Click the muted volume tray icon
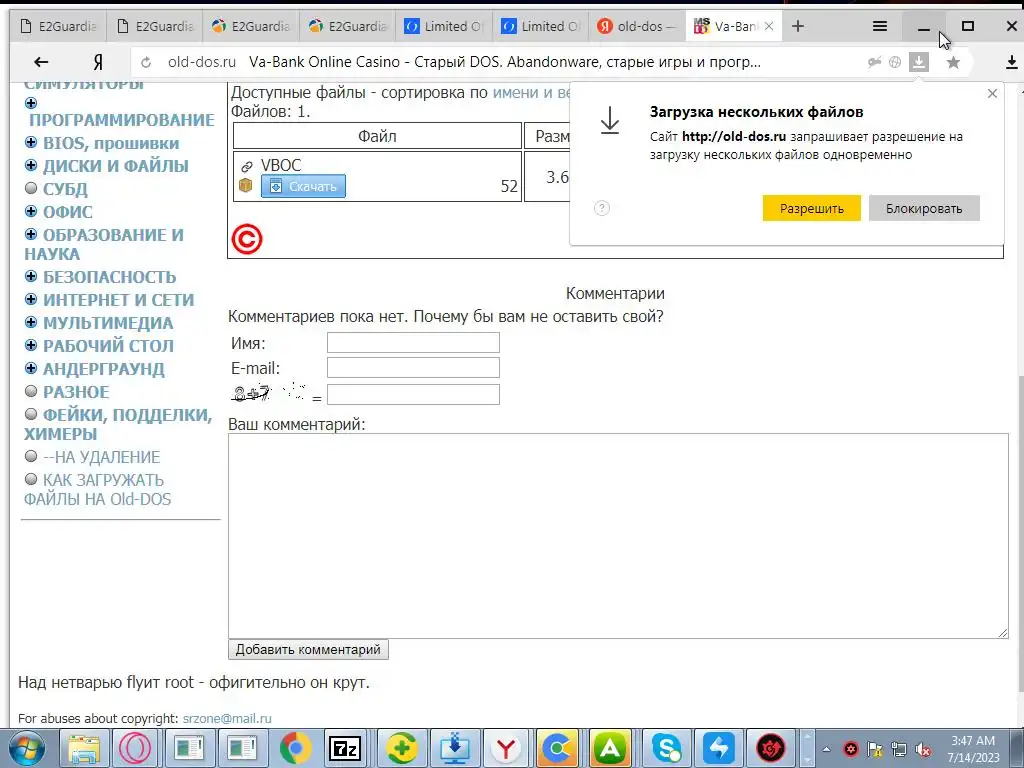 tap(923, 750)
